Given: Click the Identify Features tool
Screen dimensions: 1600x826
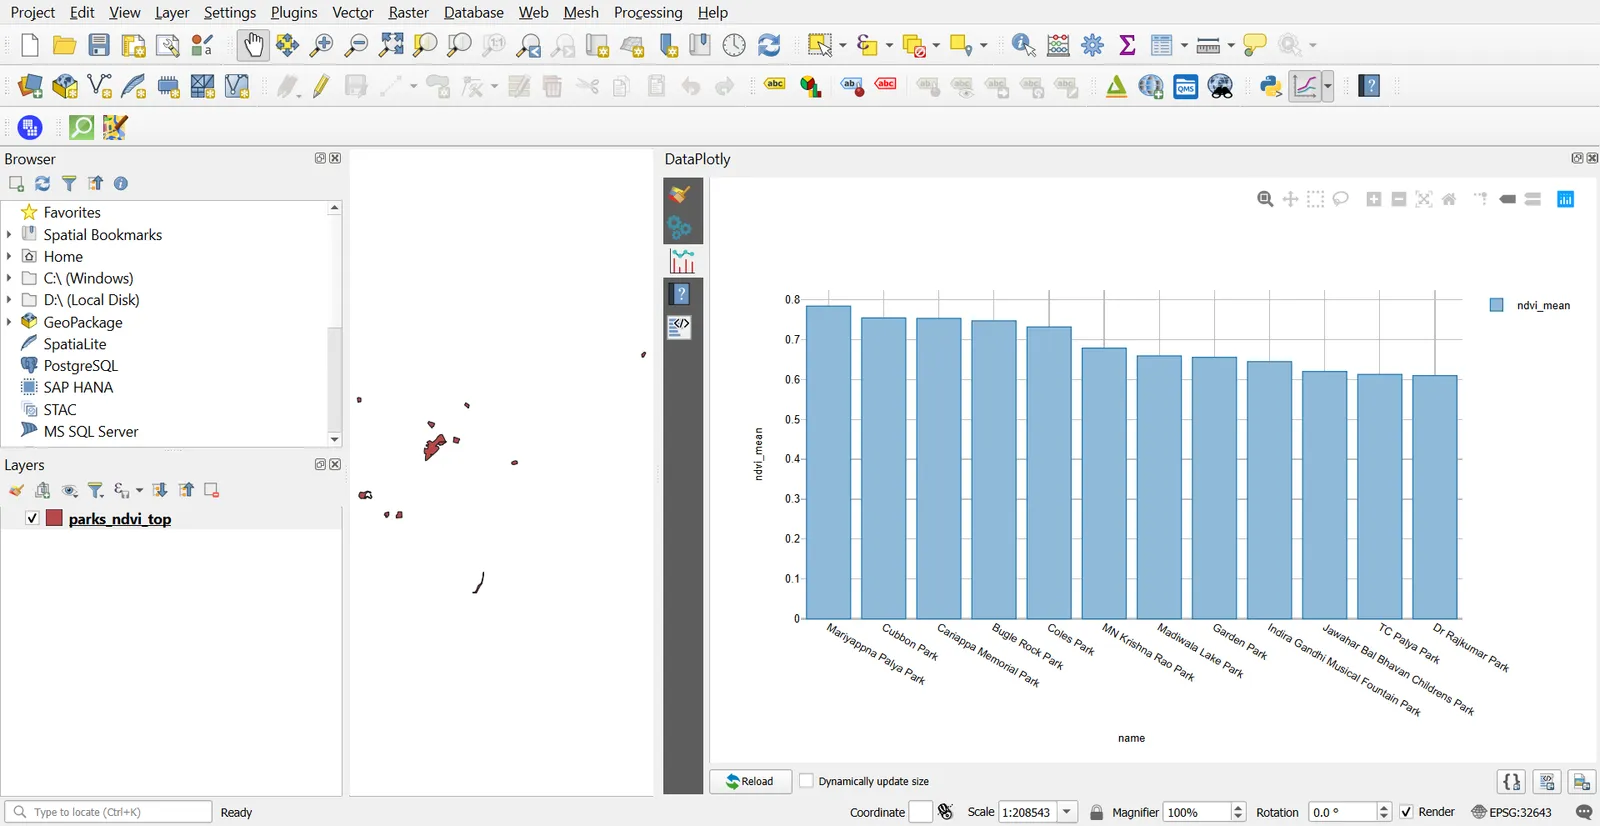Looking at the screenshot, I should pos(1023,45).
